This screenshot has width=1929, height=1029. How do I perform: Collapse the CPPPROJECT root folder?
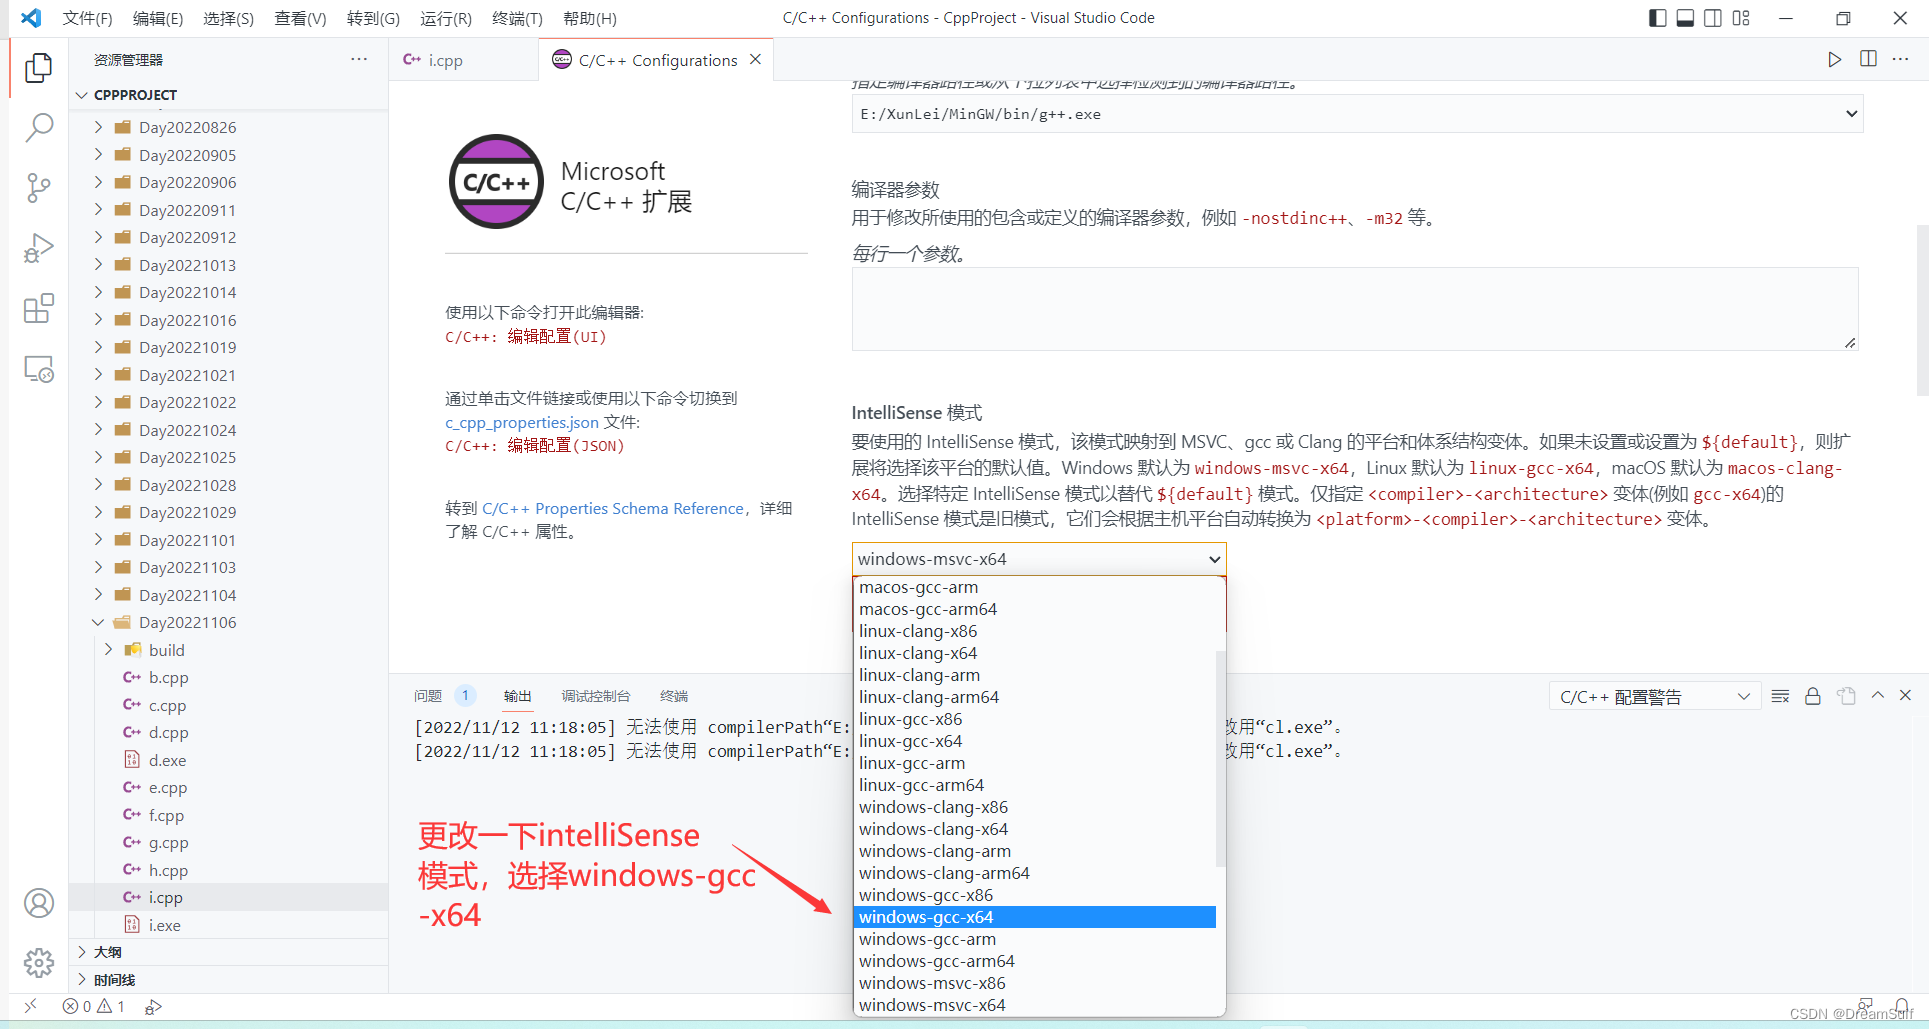[x=82, y=95]
